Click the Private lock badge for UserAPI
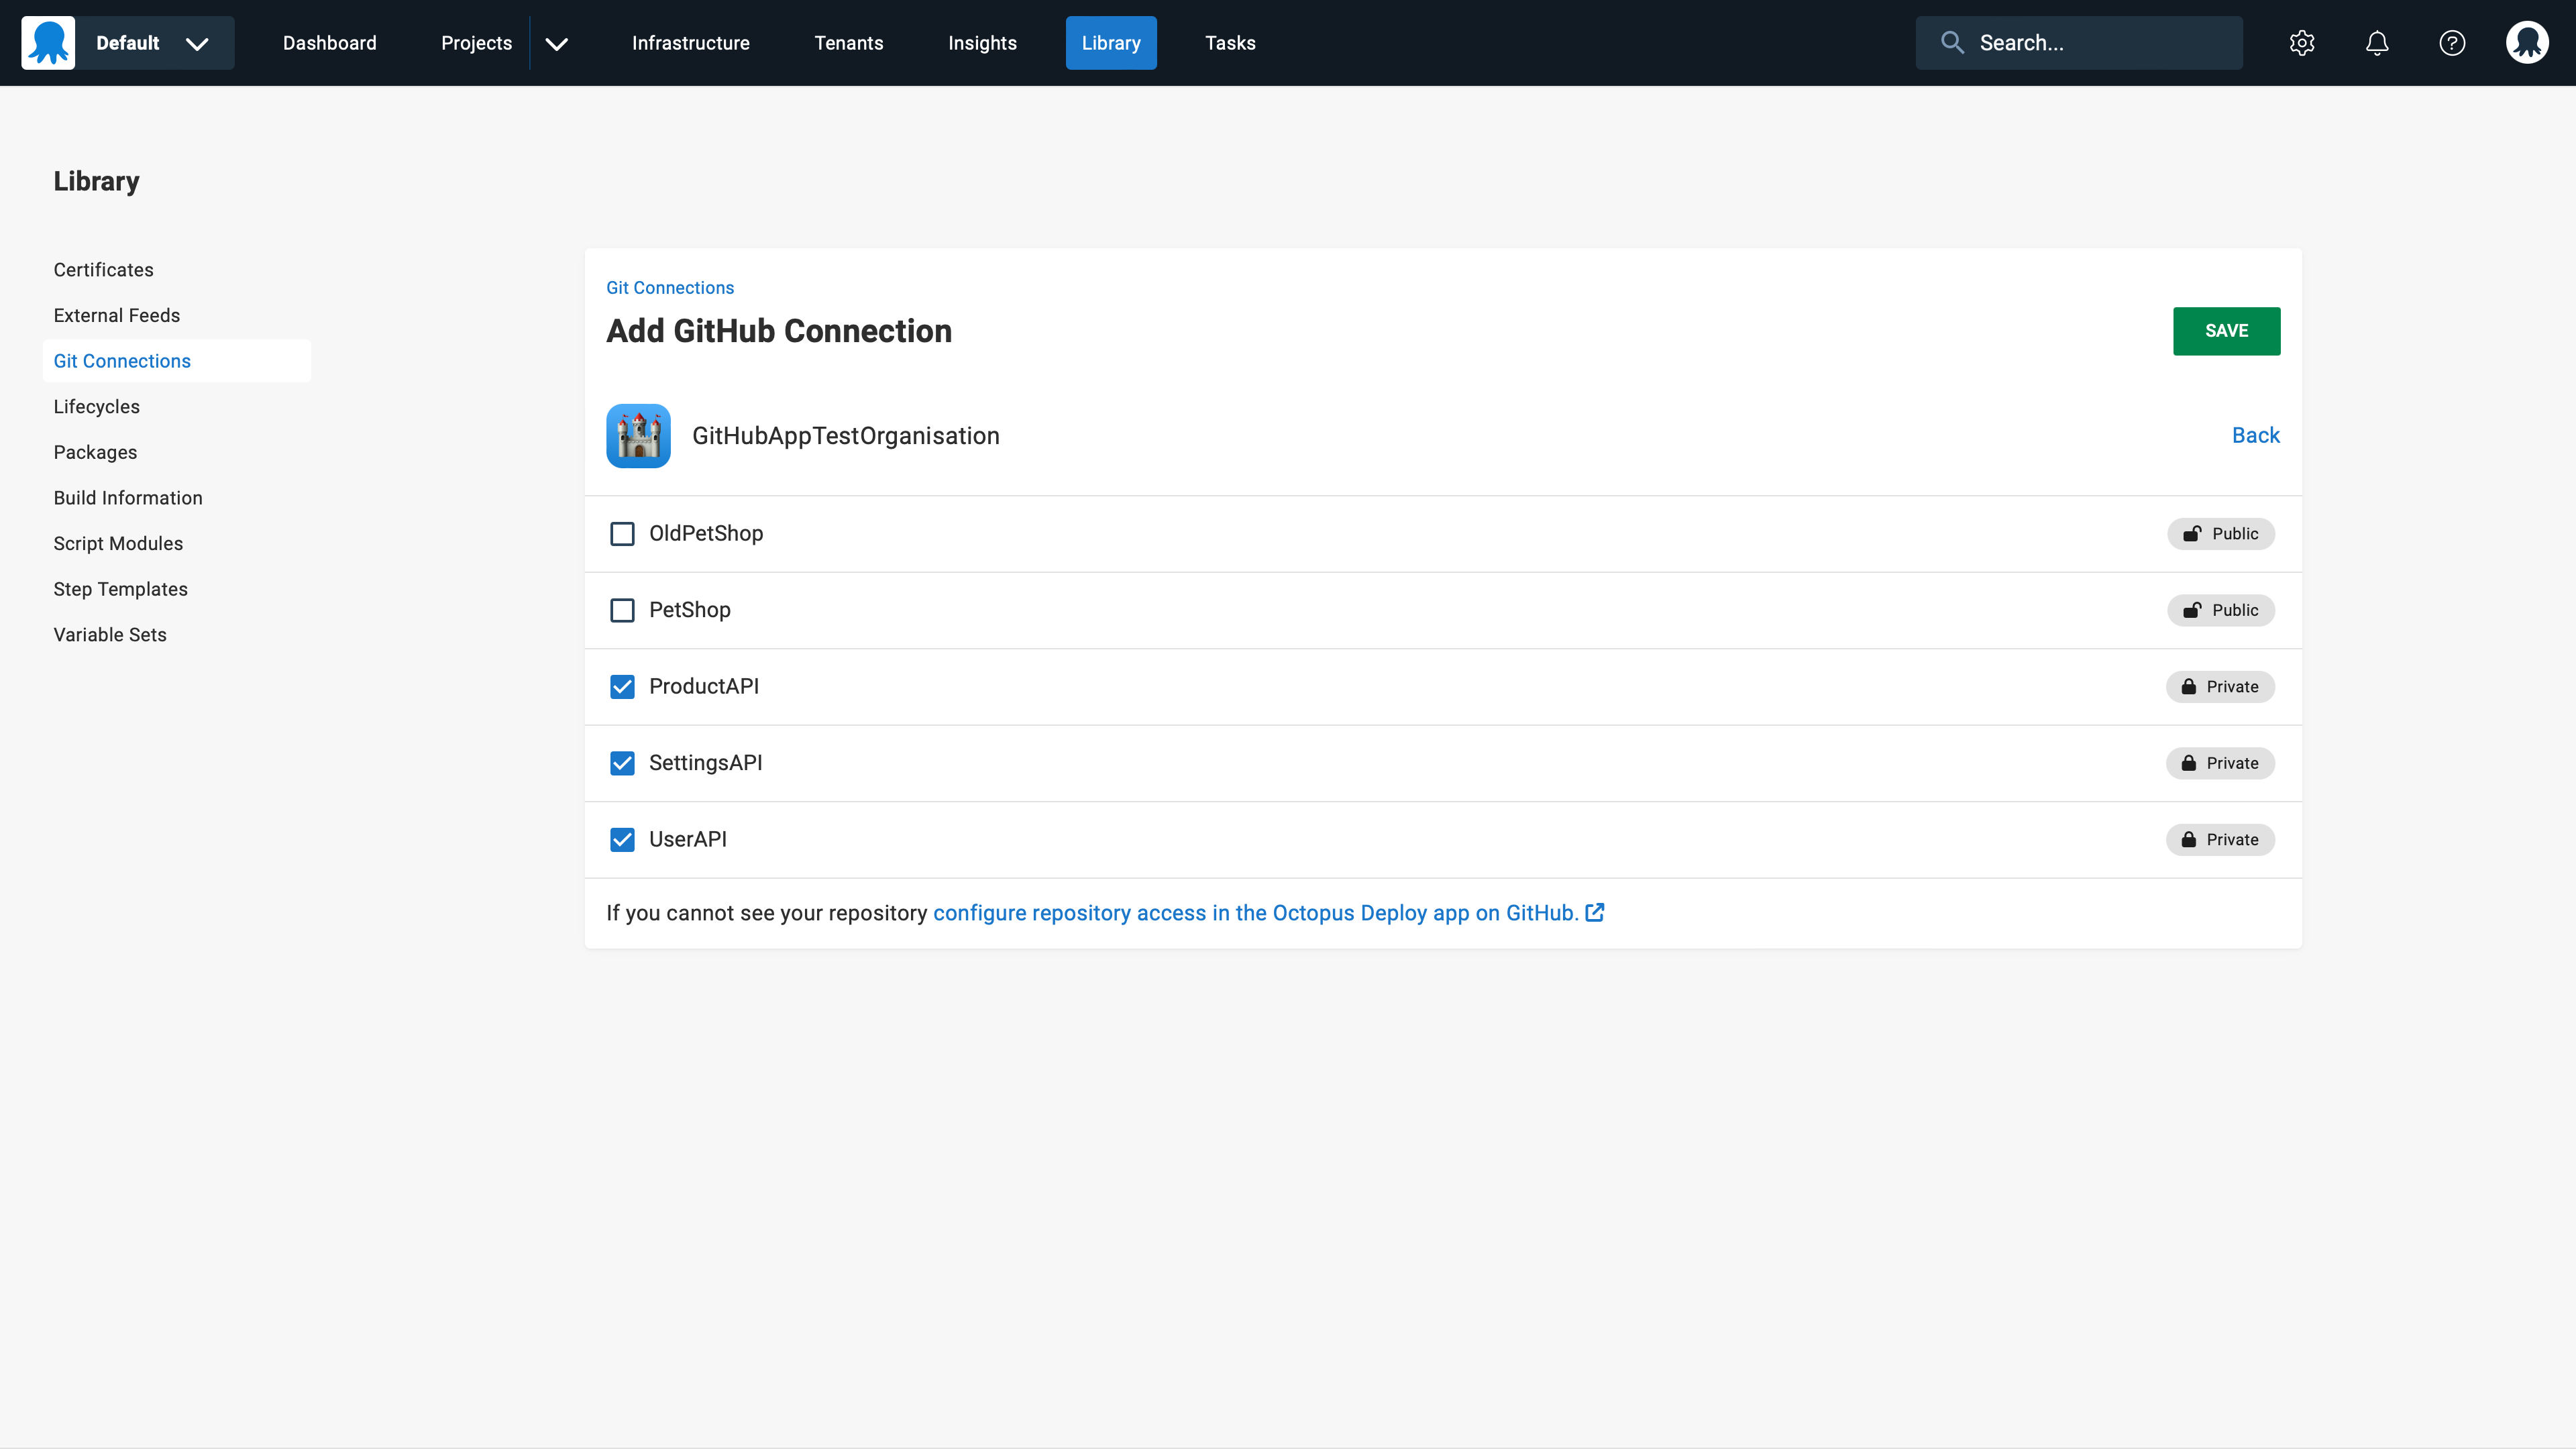 click(x=2220, y=840)
